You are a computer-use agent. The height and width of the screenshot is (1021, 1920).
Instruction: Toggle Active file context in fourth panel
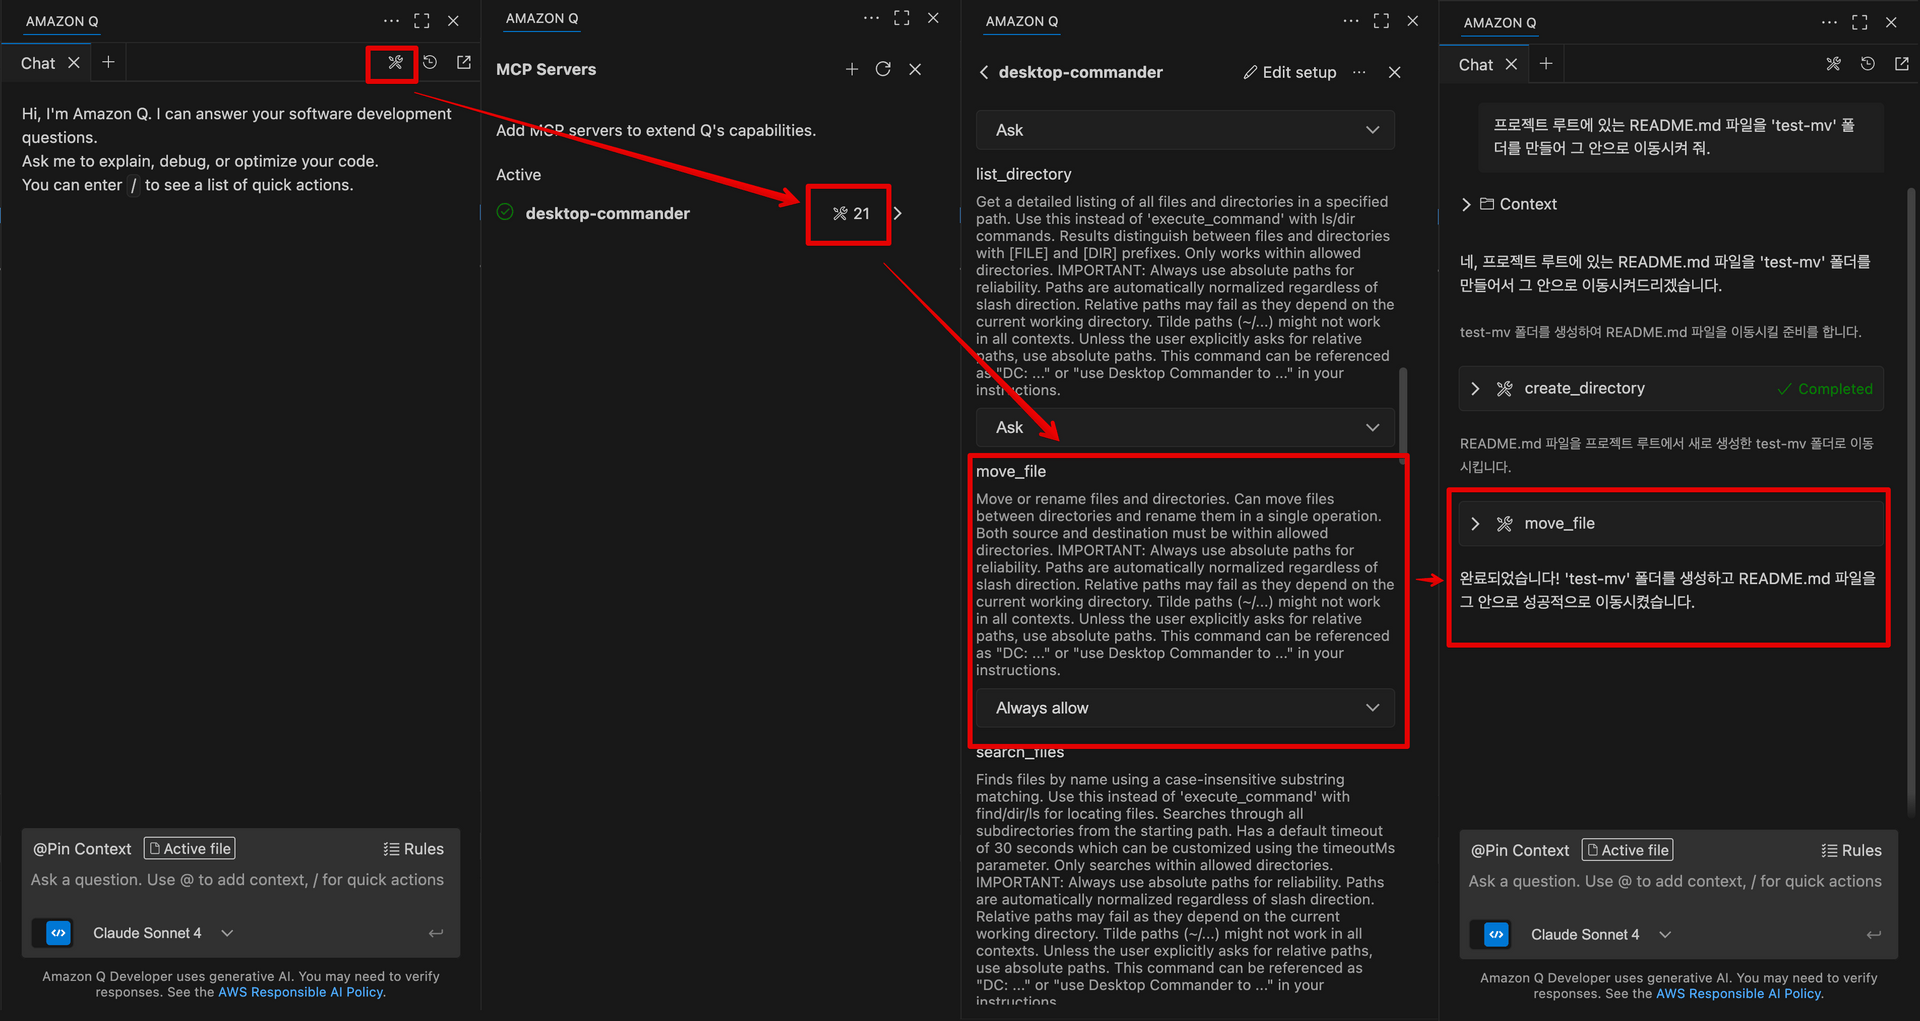tap(1628, 851)
